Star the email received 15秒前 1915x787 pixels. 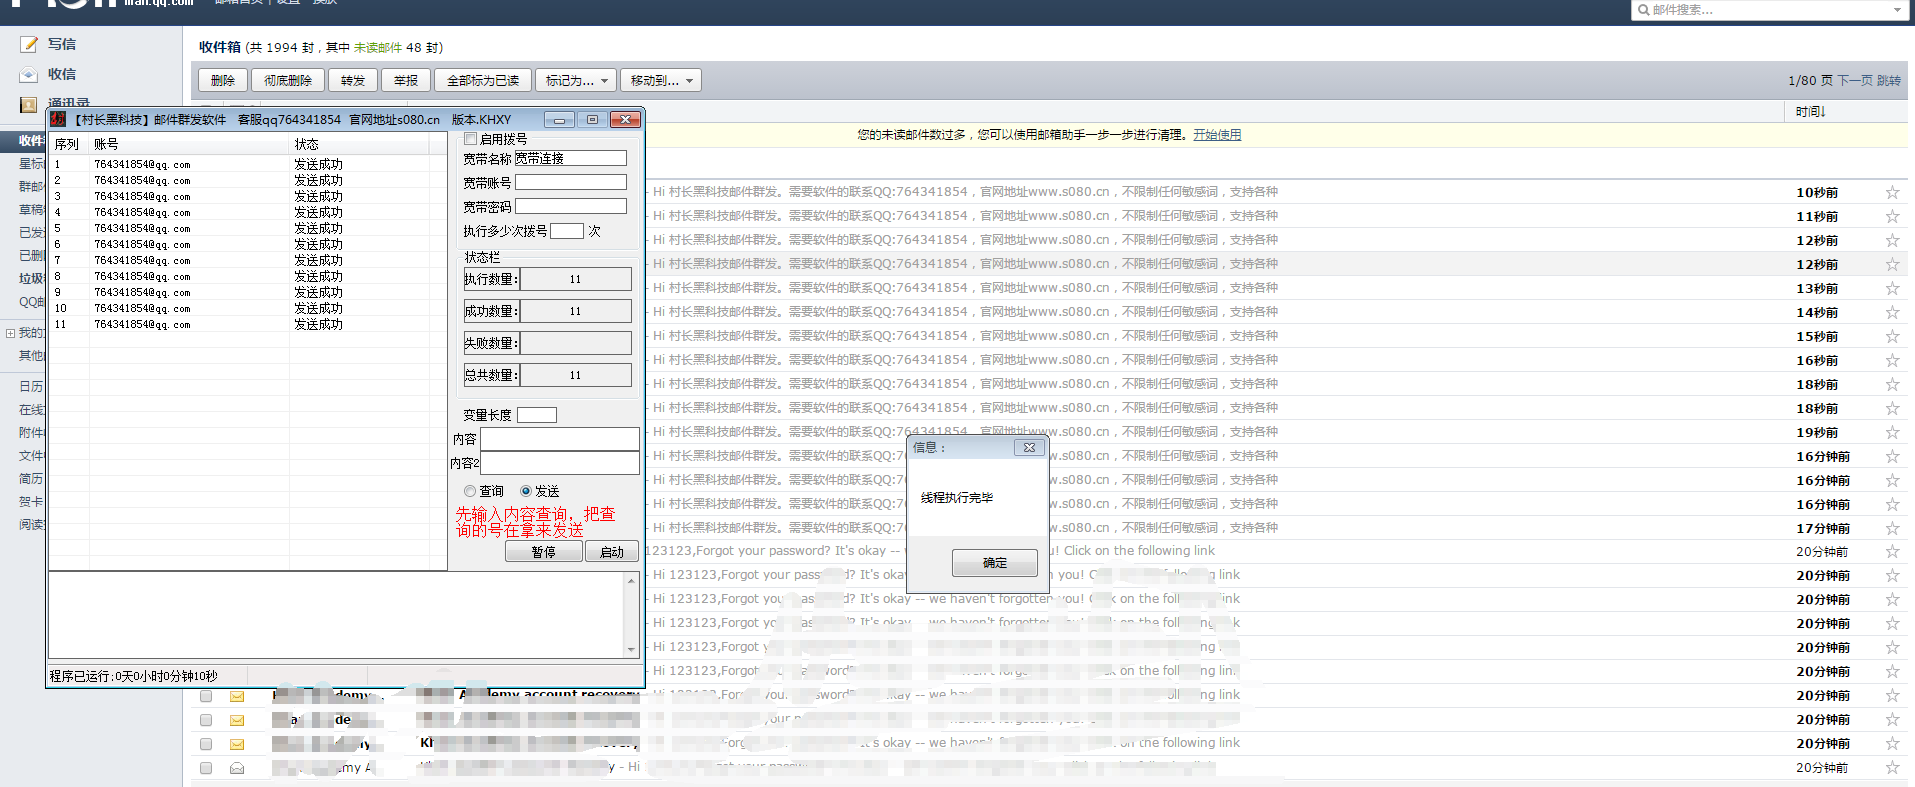point(1892,336)
